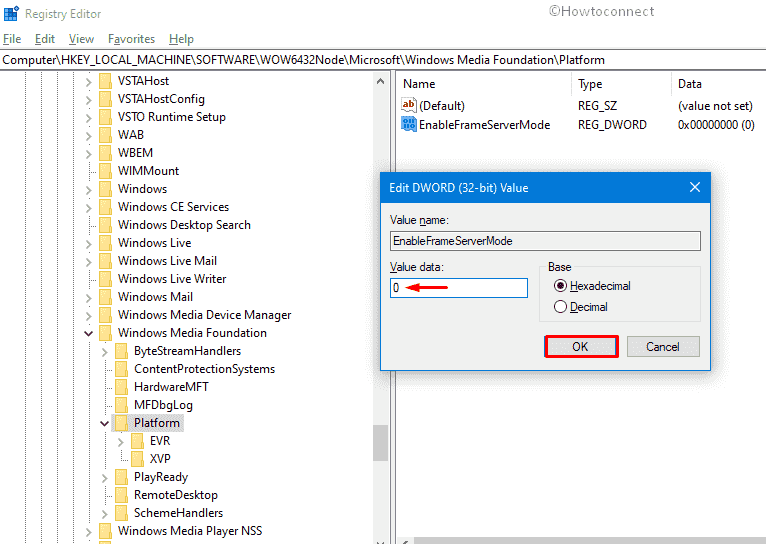
Task: Click the RemoteDesktop folder icon
Action: click(x=121, y=495)
